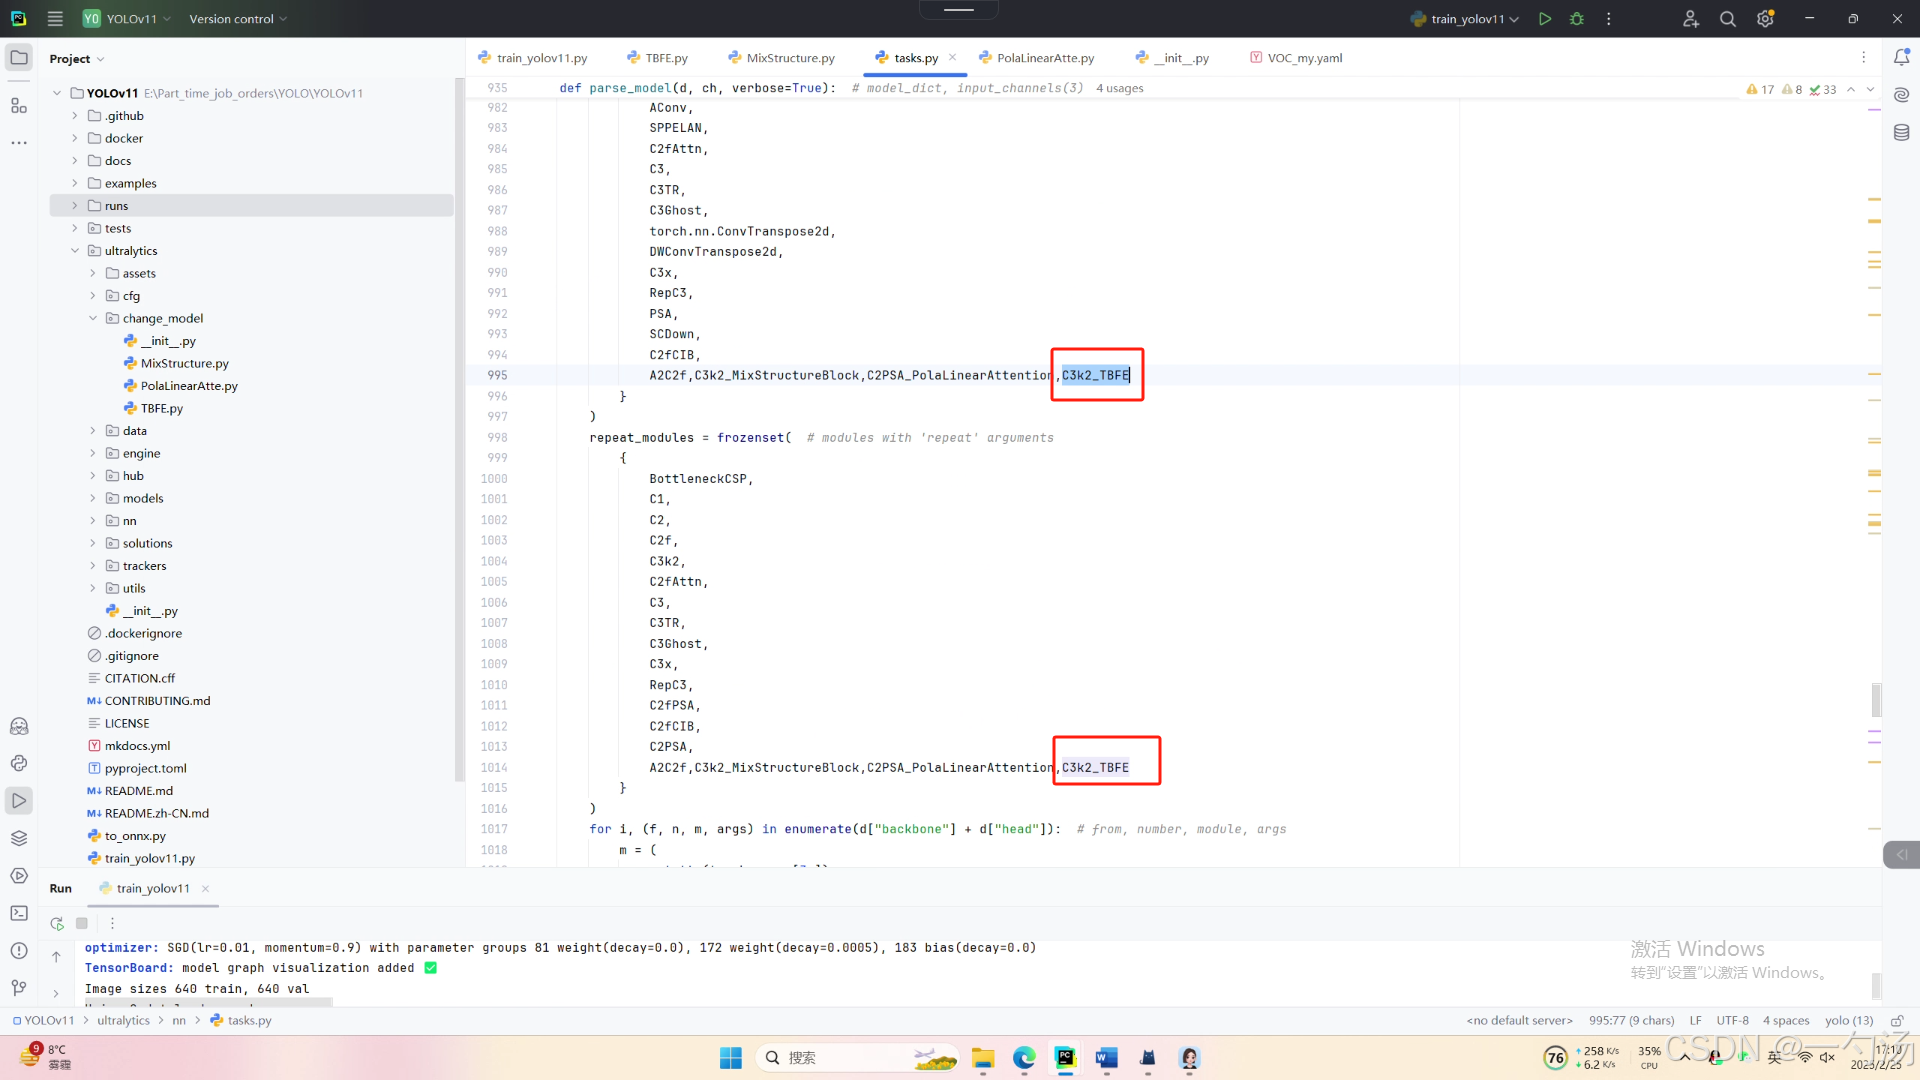Viewport: 1920px width, 1080px height.
Task: Click the Run console vertical scrollbar
Action: click(1875, 984)
